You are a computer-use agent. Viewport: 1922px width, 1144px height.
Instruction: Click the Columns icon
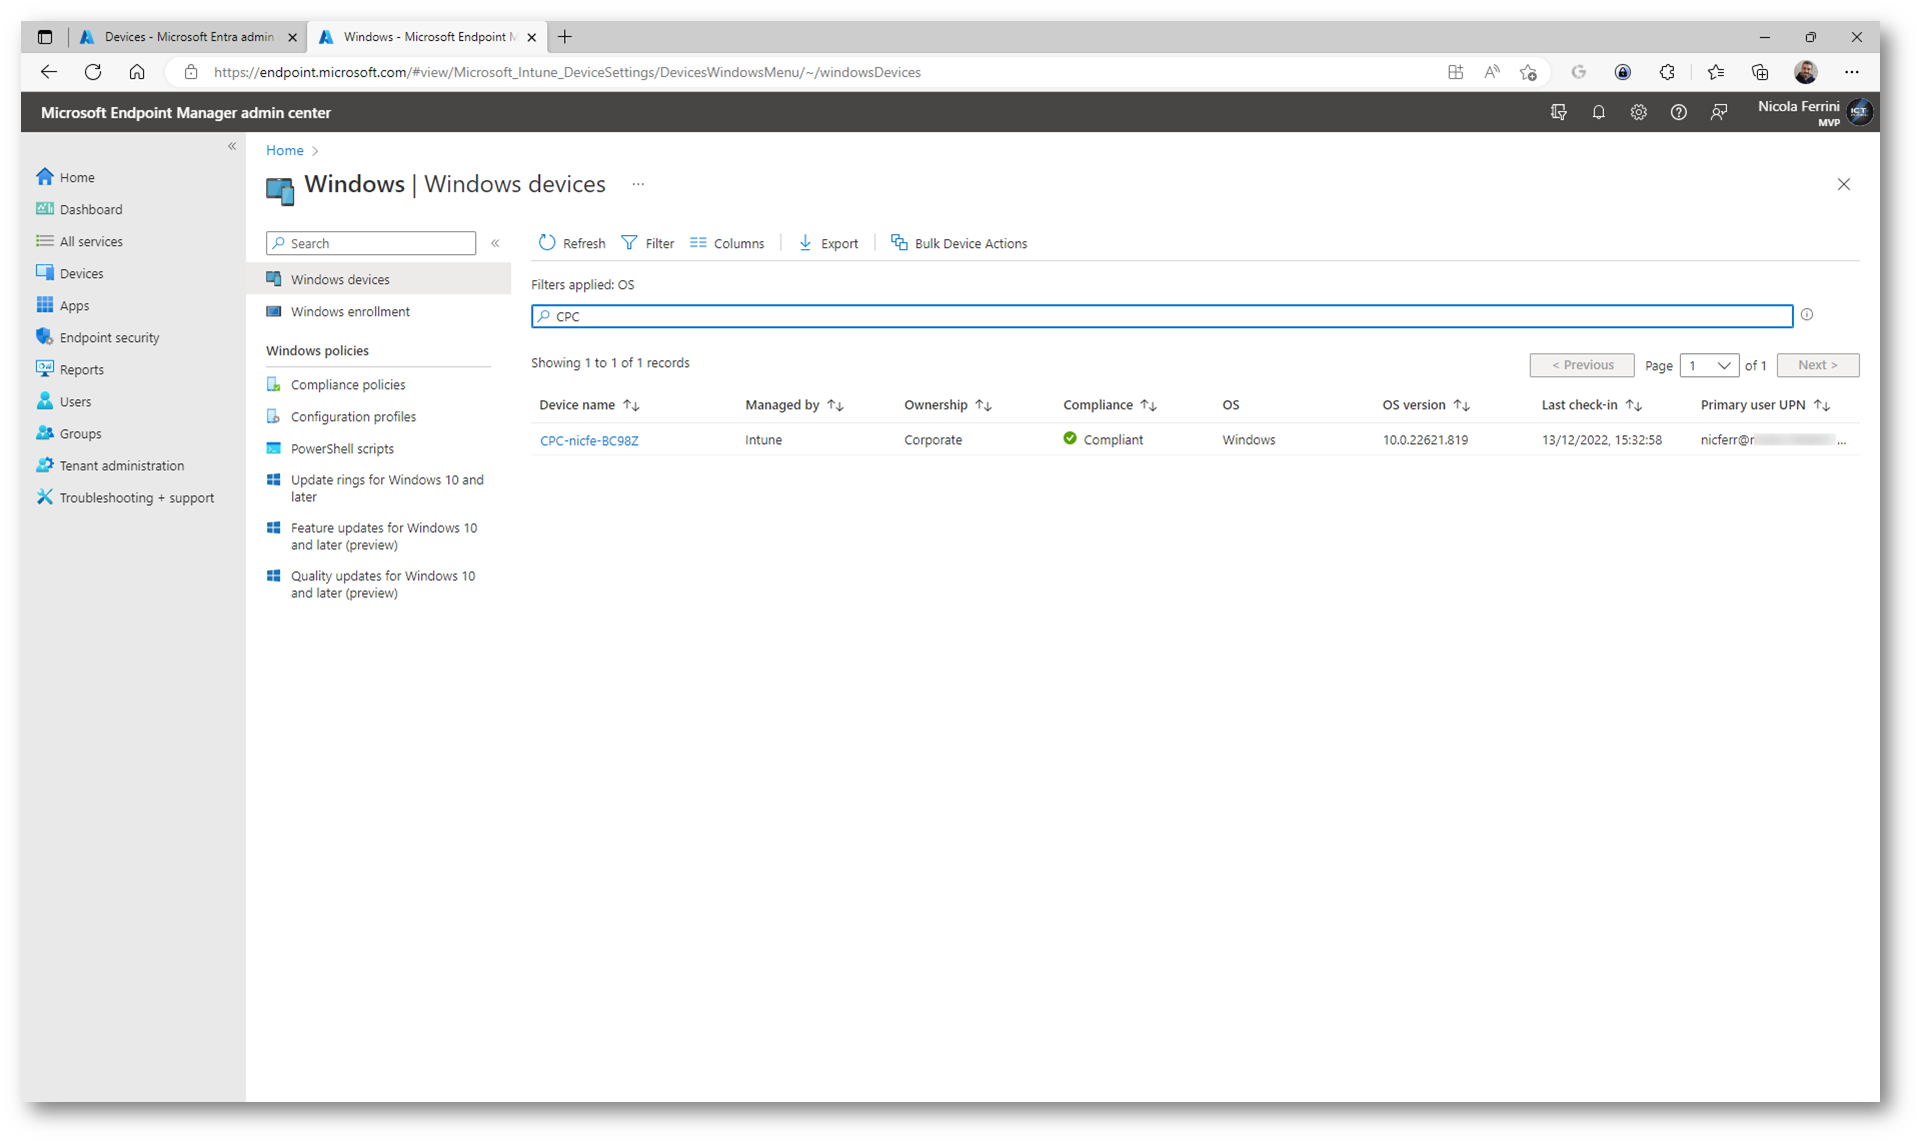click(x=698, y=243)
